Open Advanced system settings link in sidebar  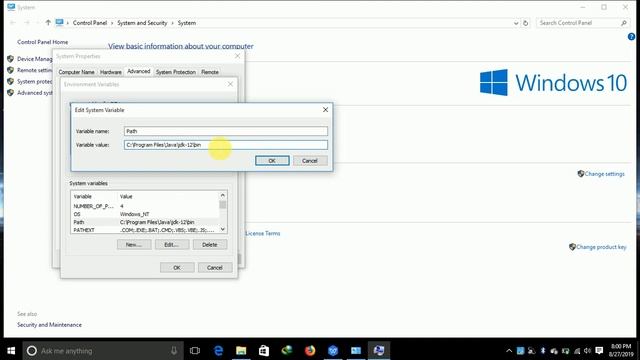pos(35,93)
